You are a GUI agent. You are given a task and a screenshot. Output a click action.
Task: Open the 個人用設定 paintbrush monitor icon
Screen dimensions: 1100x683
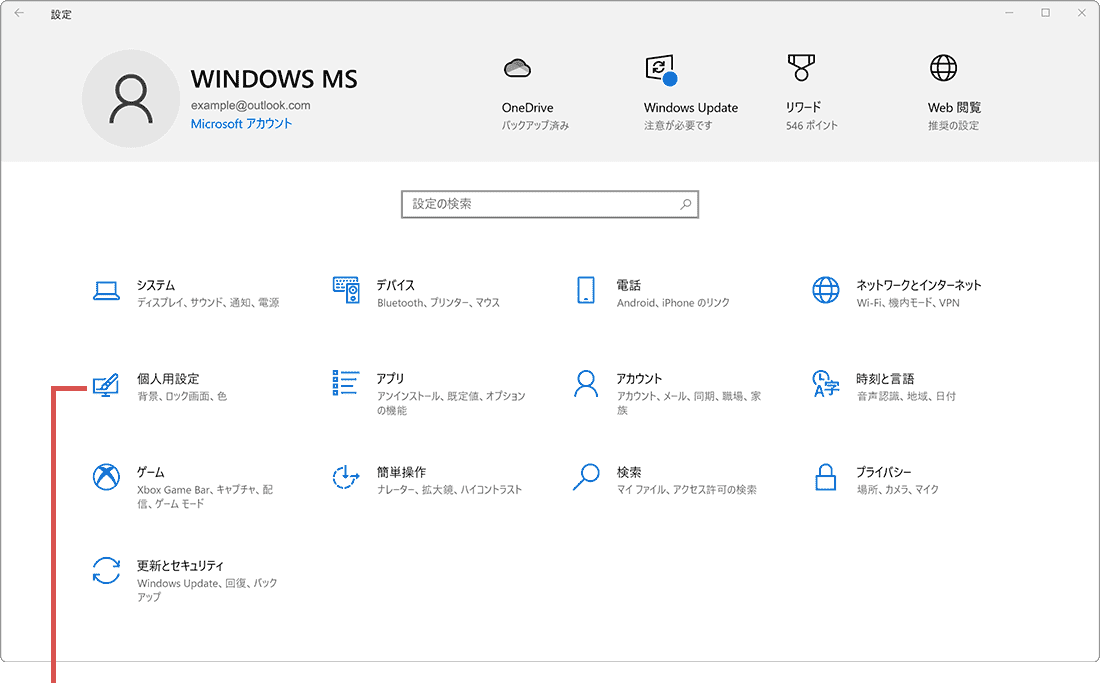click(106, 384)
